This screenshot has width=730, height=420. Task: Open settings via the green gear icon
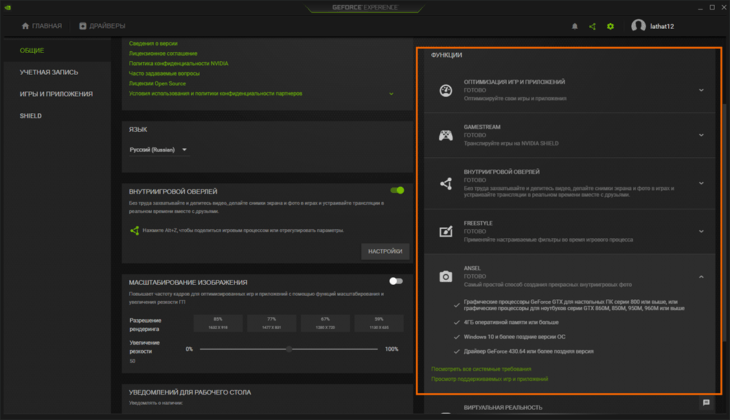(x=610, y=27)
